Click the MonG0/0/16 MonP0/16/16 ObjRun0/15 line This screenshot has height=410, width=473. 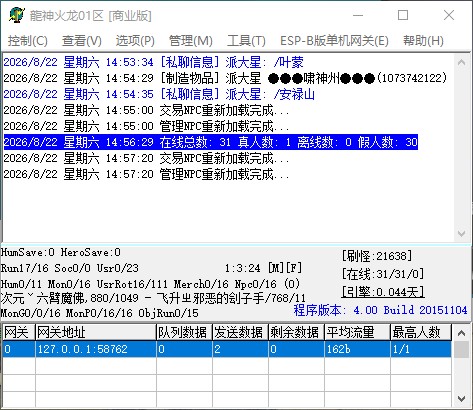(99, 313)
